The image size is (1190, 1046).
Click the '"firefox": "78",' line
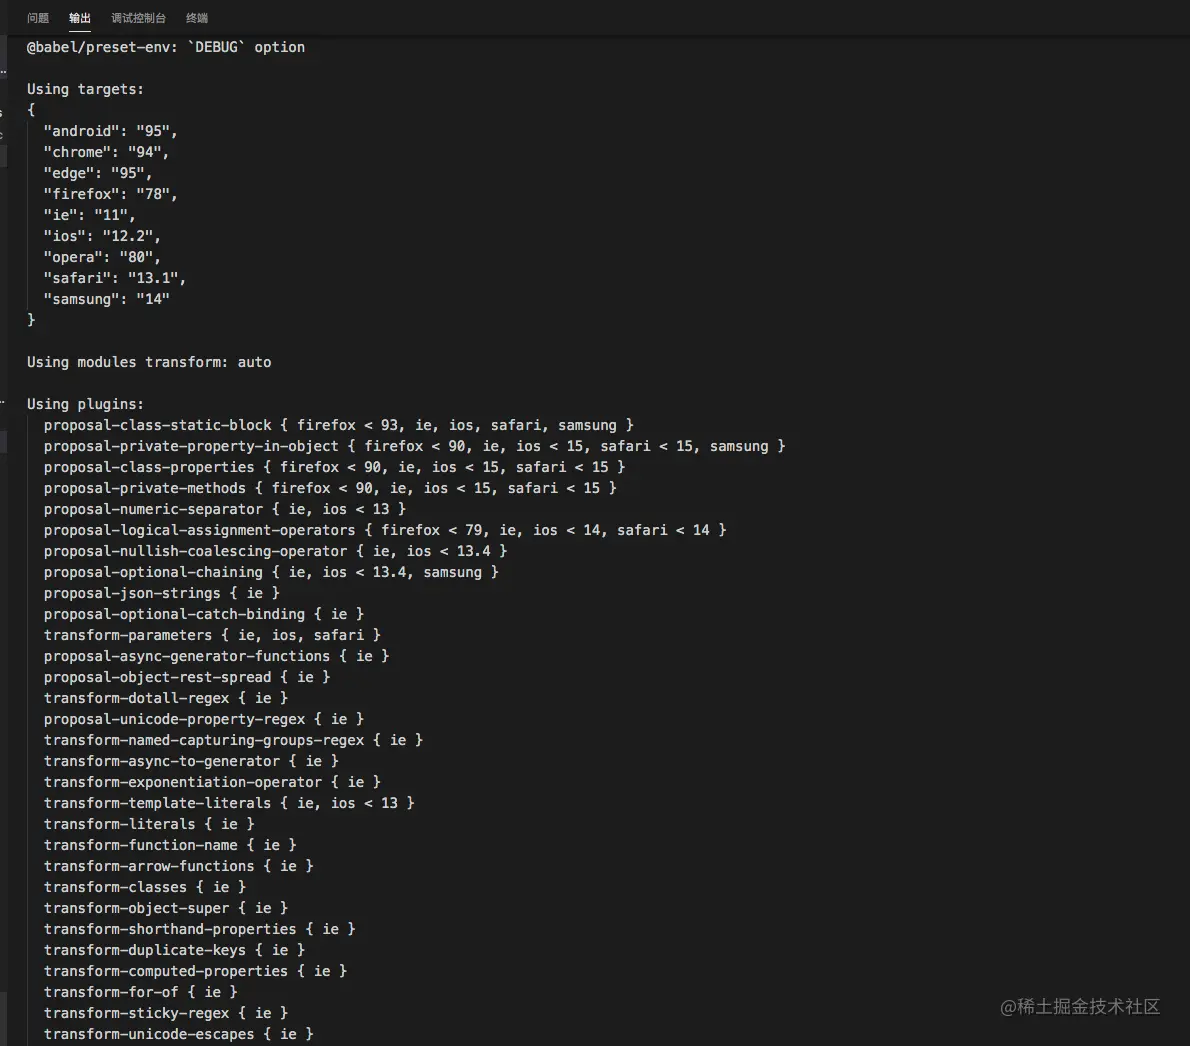coord(111,194)
